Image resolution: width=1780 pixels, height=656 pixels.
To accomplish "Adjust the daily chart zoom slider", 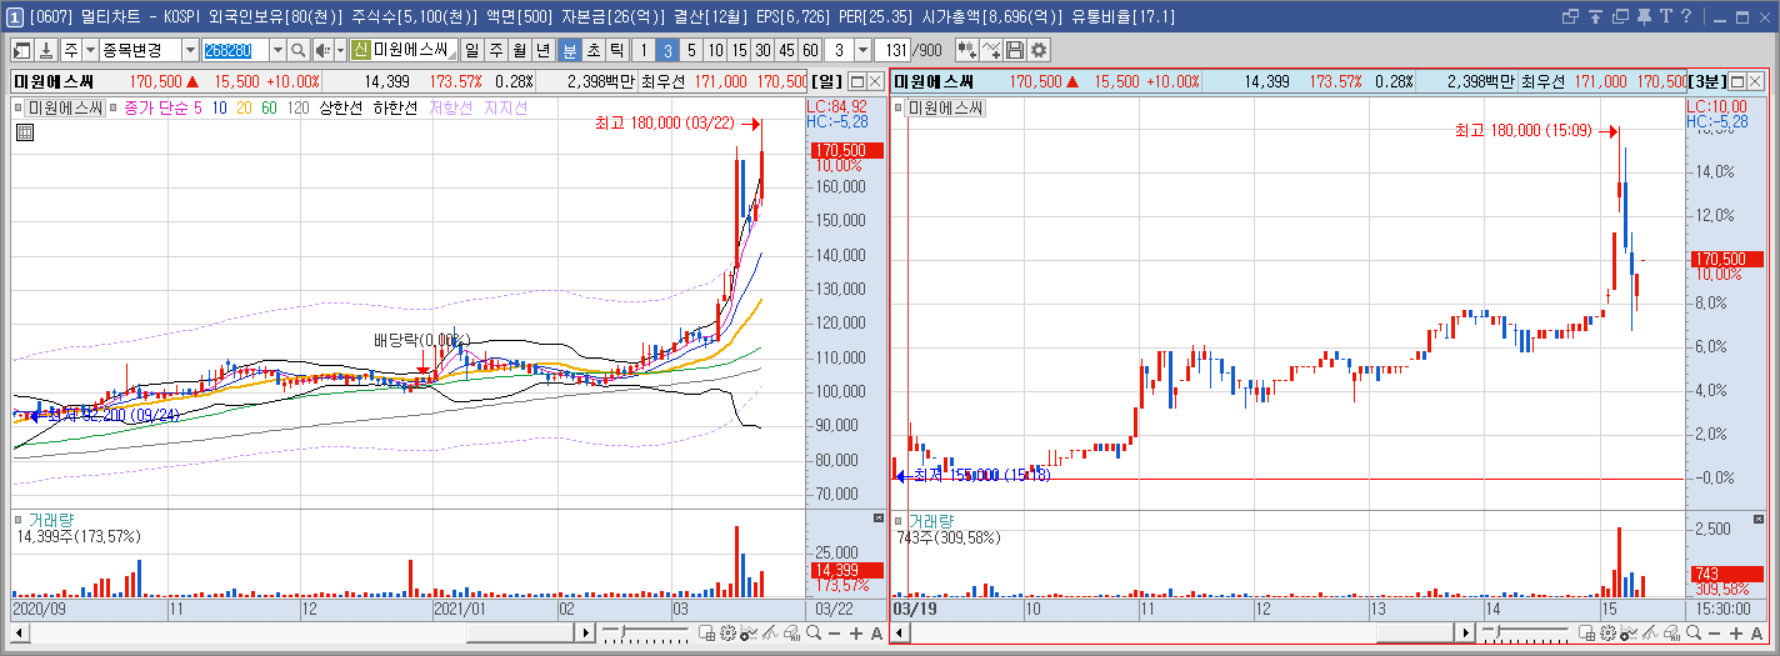I will (644, 633).
